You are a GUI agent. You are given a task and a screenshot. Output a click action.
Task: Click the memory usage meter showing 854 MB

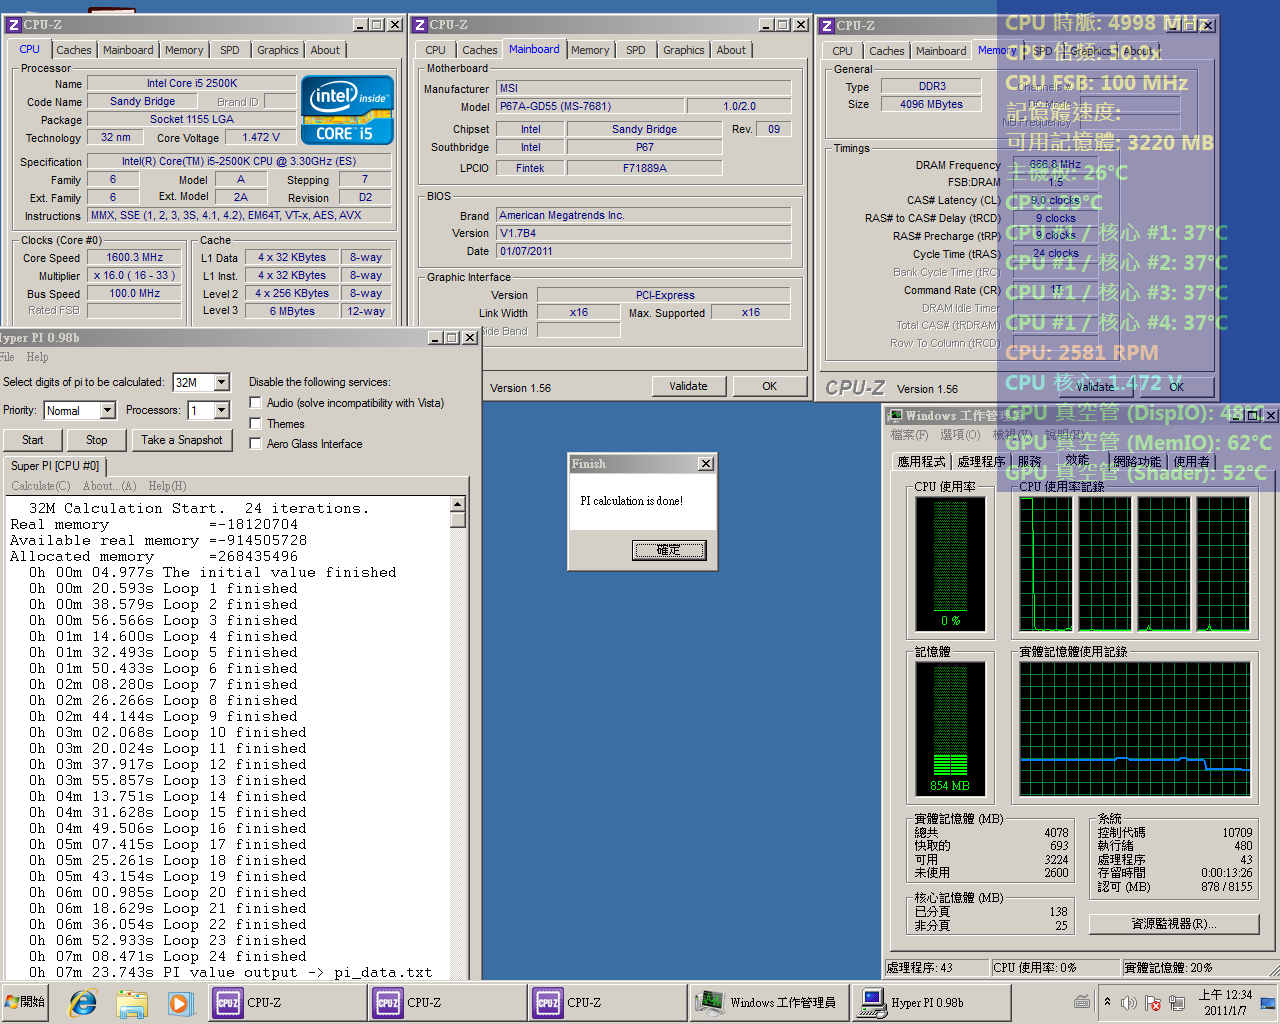[x=950, y=729]
